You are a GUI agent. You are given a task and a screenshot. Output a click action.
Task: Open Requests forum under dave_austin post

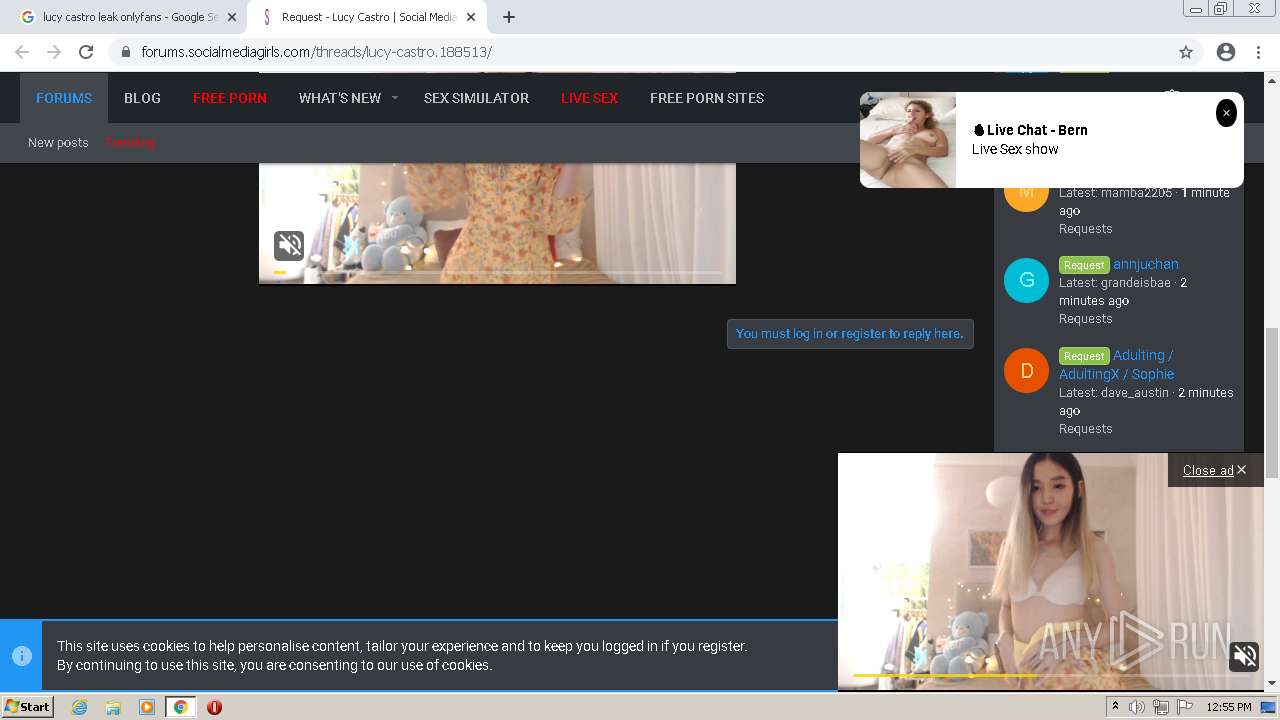[x=1086, y=429]
